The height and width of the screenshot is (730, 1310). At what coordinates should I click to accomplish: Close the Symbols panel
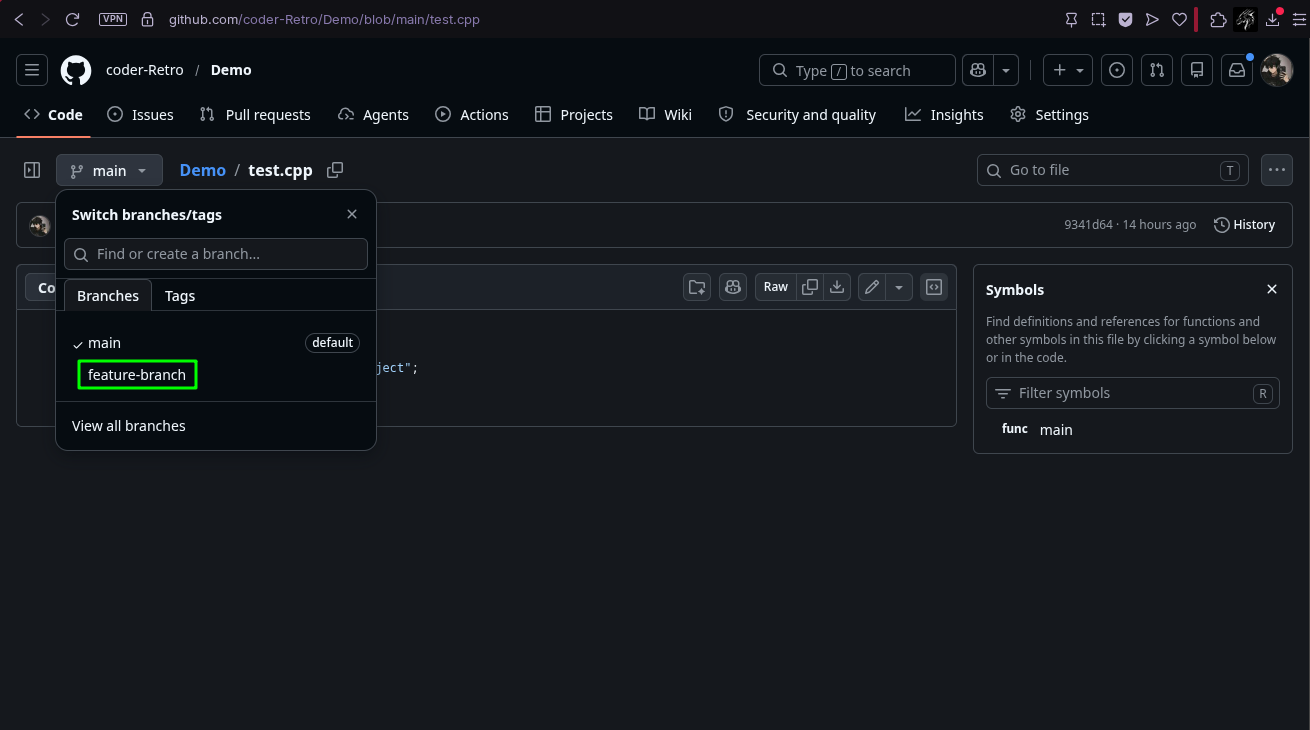coord(1272,289)
